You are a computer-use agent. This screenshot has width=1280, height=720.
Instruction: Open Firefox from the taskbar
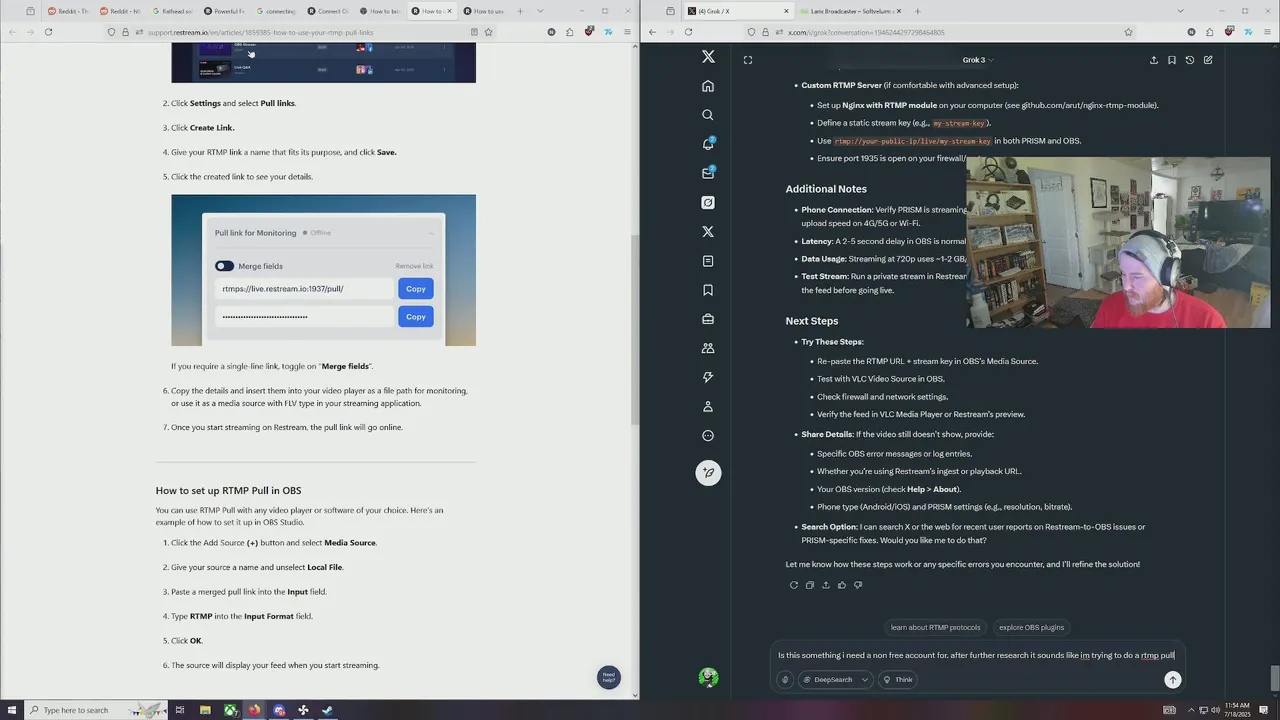[254, 710]
